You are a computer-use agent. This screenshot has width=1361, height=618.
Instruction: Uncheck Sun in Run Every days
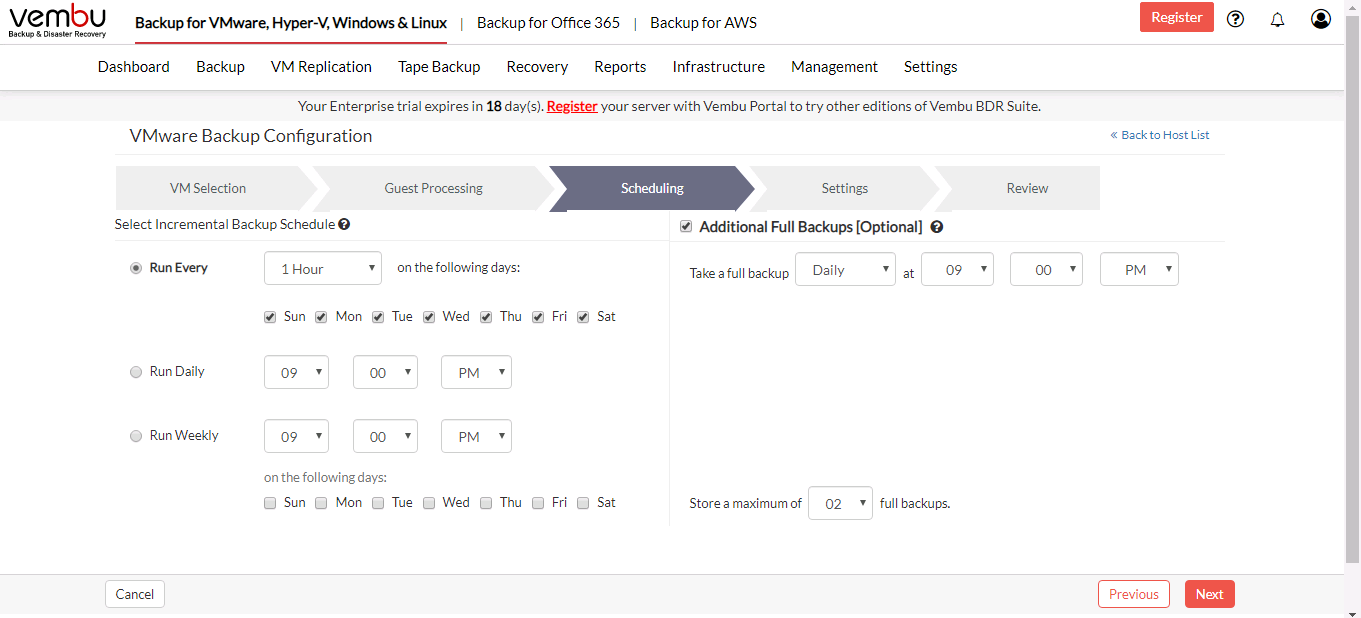(x=270, y=317)
